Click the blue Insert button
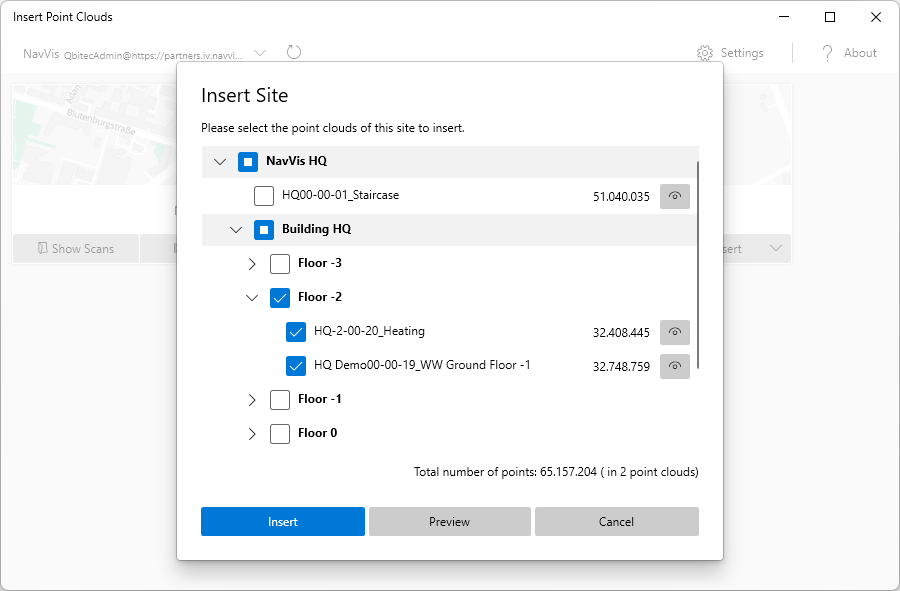Viewport: 900px width, 591px height. coord(283,522)
